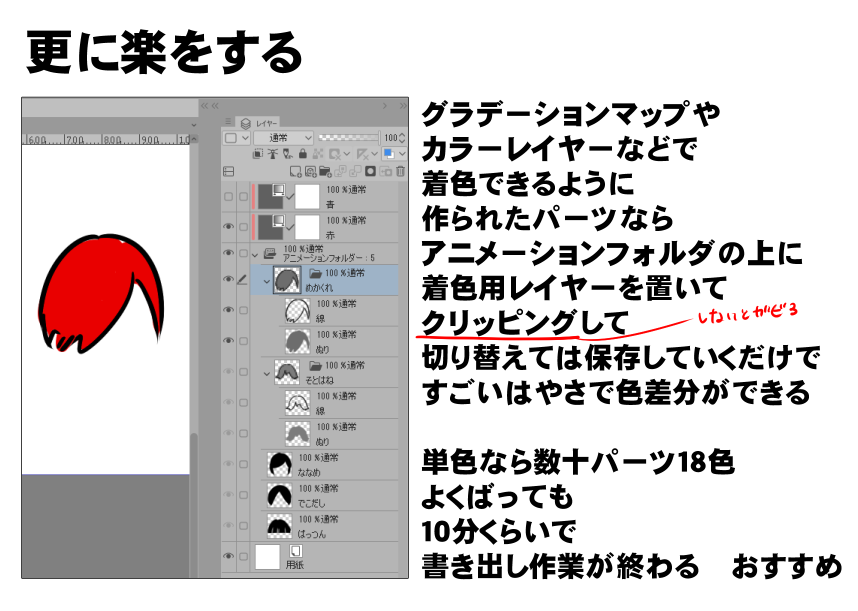The height and width of the screenshot is (611, 858).
Task: Open the layer palette hamburger menu
Action: (228, 121)
